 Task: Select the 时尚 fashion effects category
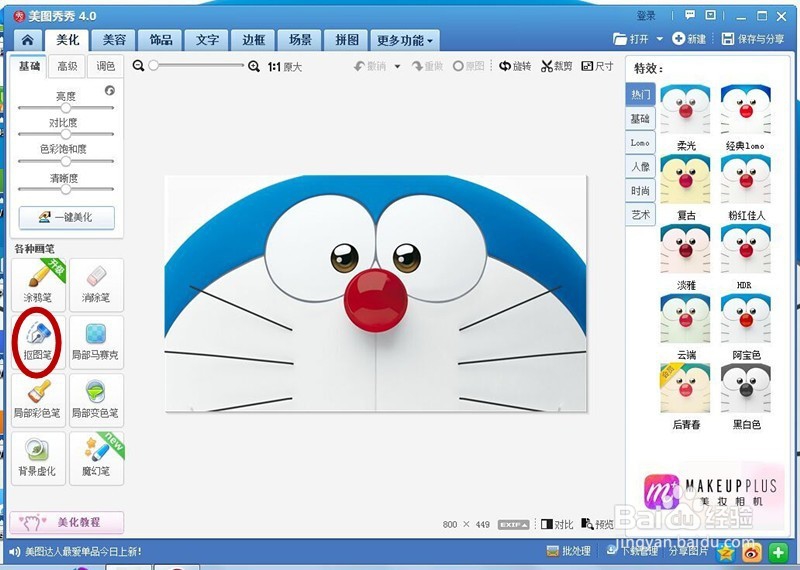pos(640,191)
